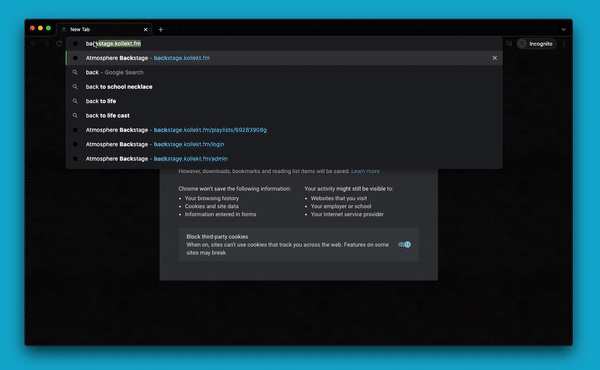The height and width of the screenshot is (370, 600).
Task: Click the Learn more link
Action: point(365,171)
